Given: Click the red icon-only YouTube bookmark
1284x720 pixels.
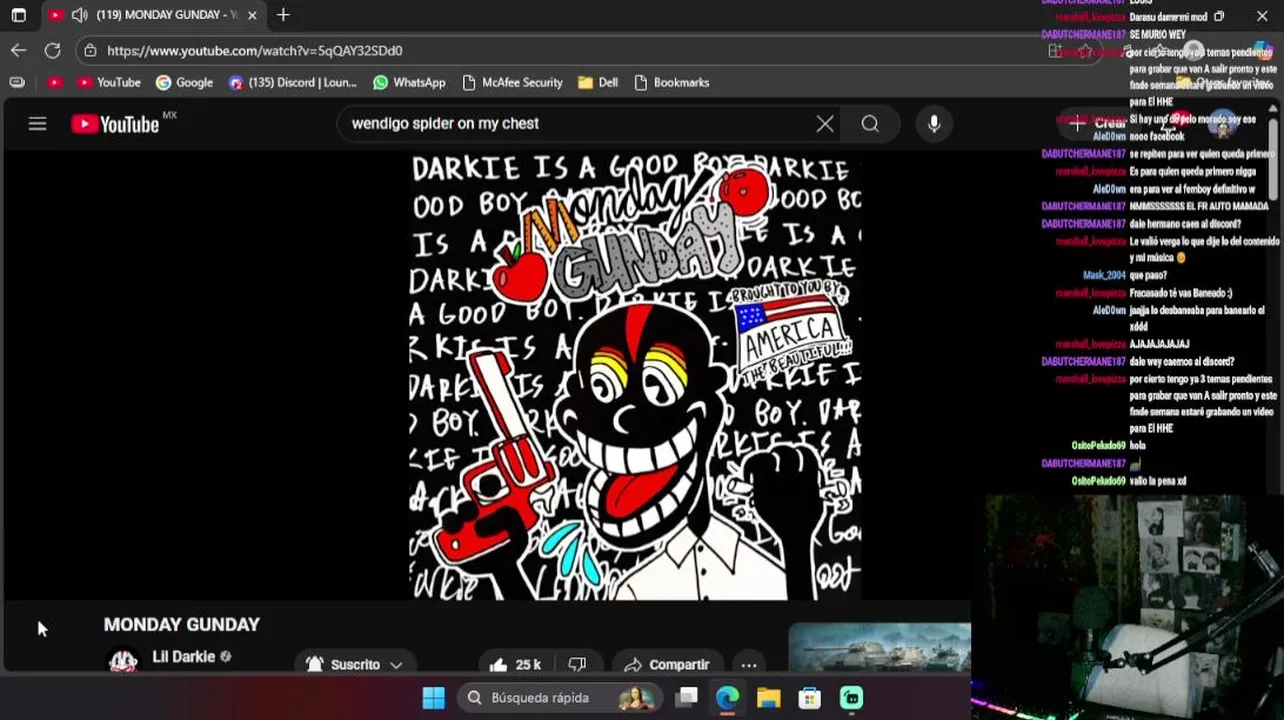Looking at the screenshot, I should pos(55,82).
